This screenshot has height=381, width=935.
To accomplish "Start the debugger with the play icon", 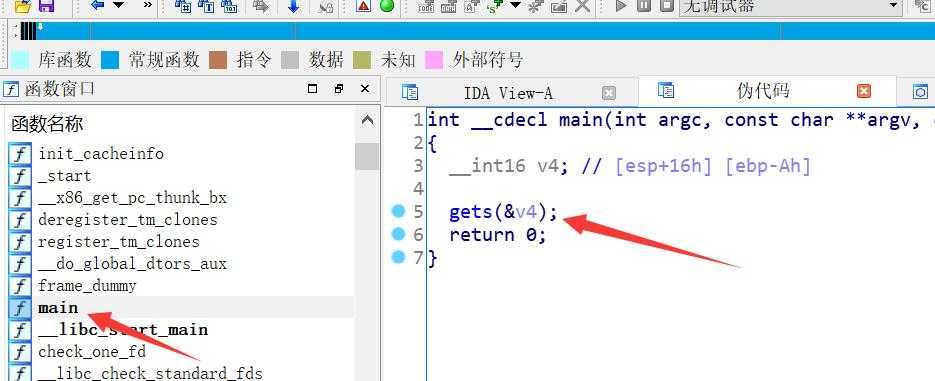I will [620, 6].
